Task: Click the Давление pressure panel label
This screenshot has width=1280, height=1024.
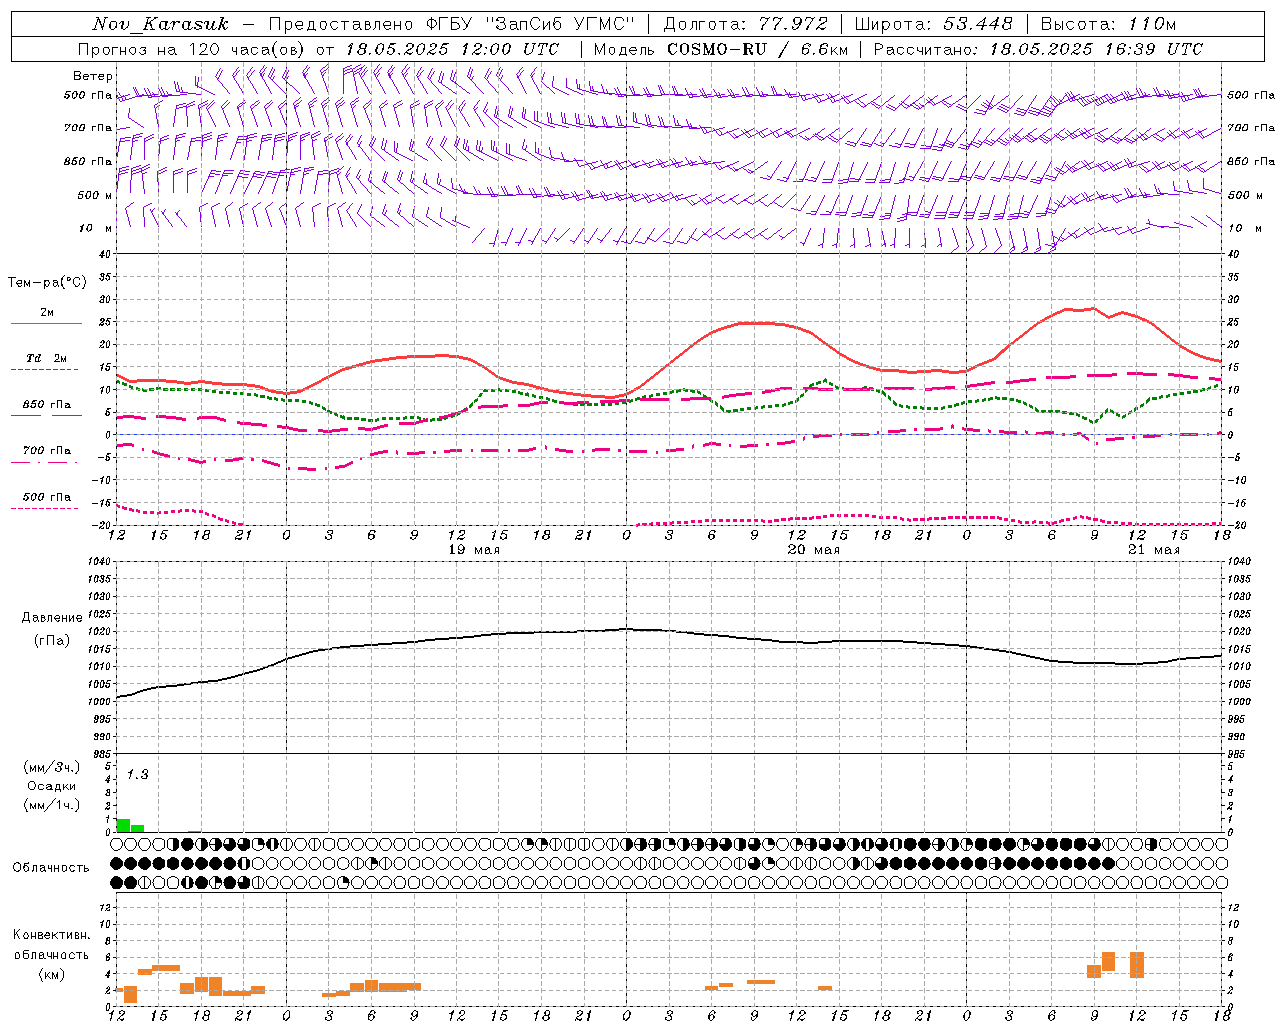Action: 52,617
